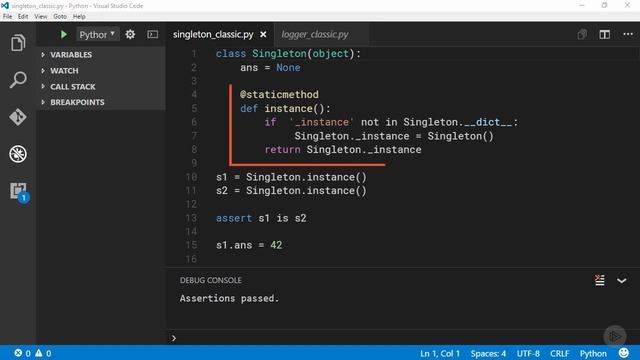Click "s1.ans = 42" code line

[249, 245]
